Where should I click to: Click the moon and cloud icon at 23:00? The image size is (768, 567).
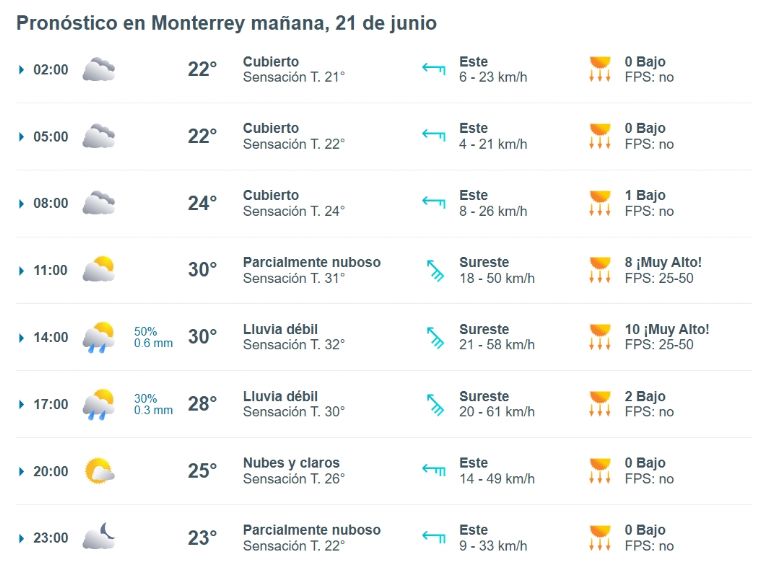click(98, 536)
